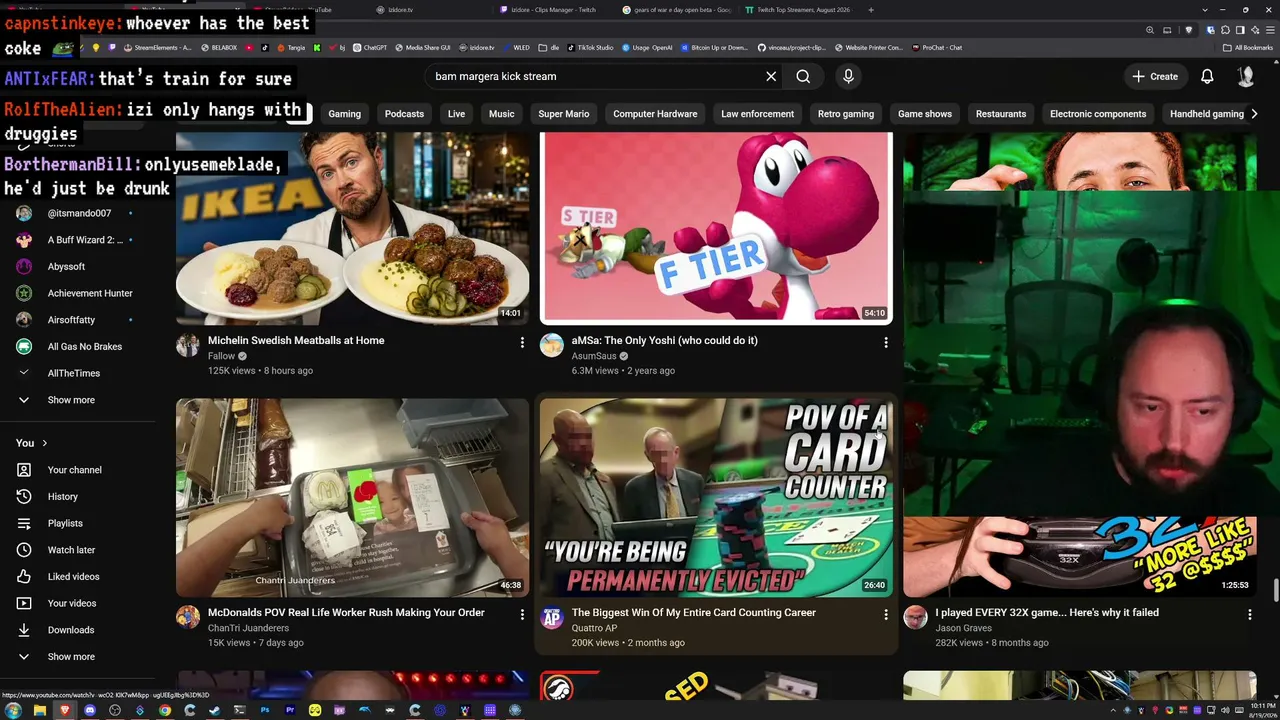
Task: Open the TikTok Studio bookmark
Action: click(590, 47)
